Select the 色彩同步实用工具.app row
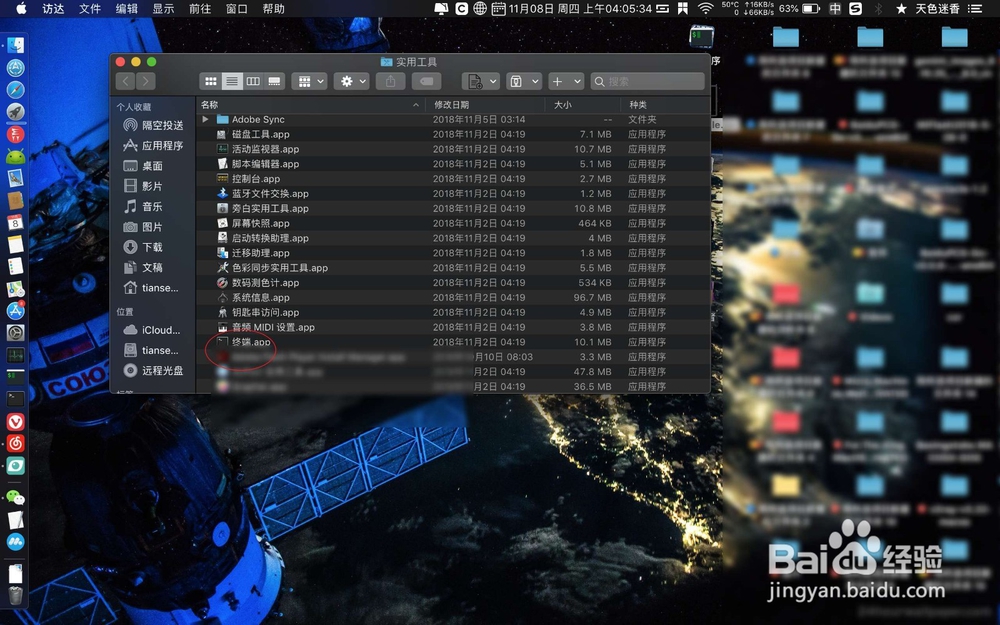Image resolution: width=1000 pixels, height=625 pixels. pos(453,268)
